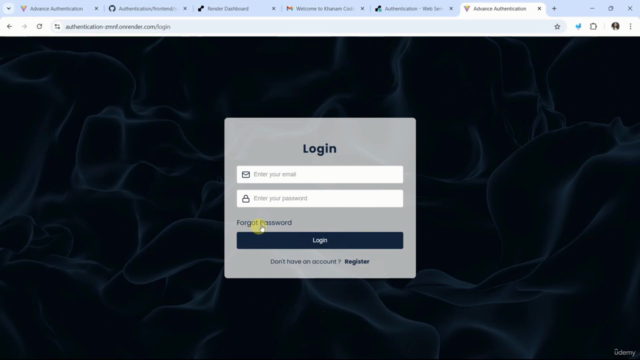Switch to the Gmail Welcome to Khanam tab
This screenshot has height=360, width=640.
pyautogui.click(x=324, y=9)
